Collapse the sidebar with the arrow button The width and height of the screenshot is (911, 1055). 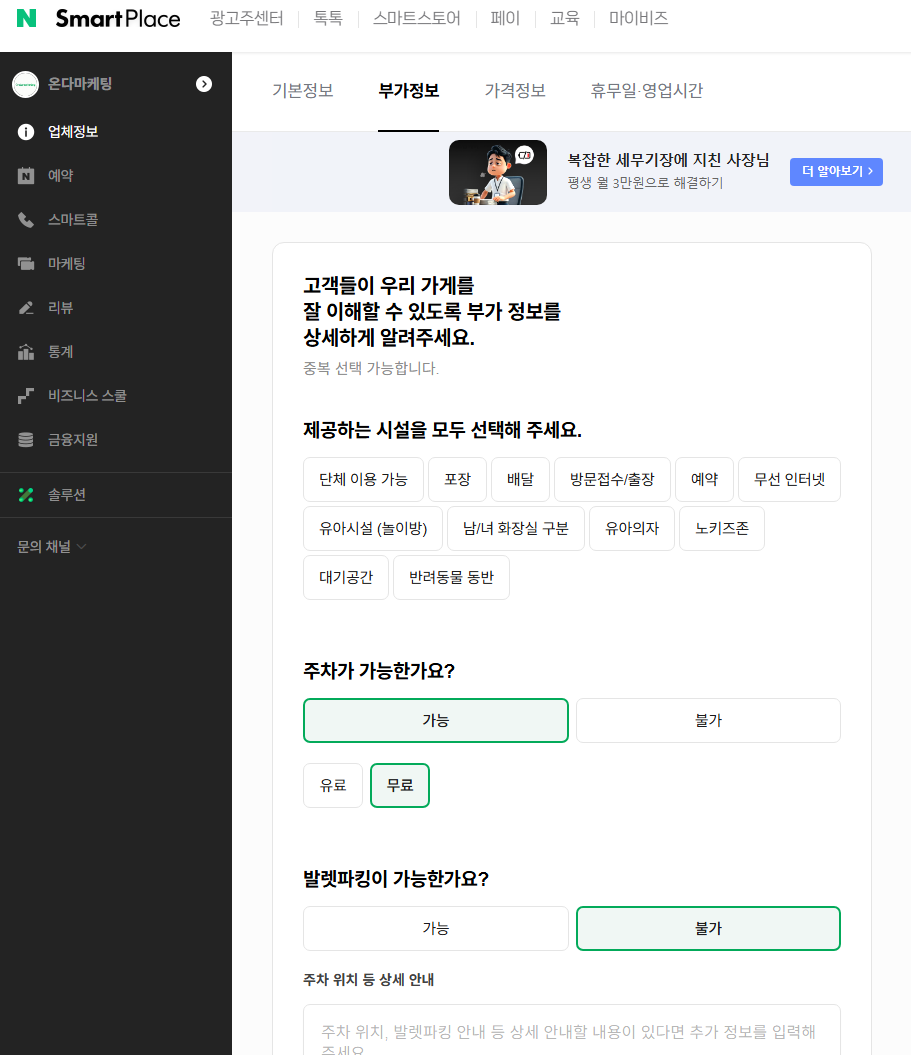coord(204,84)
